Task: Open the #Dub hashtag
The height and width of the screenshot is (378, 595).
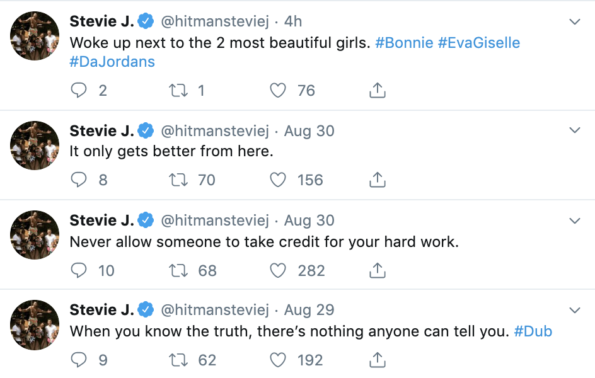Action: 533,331
